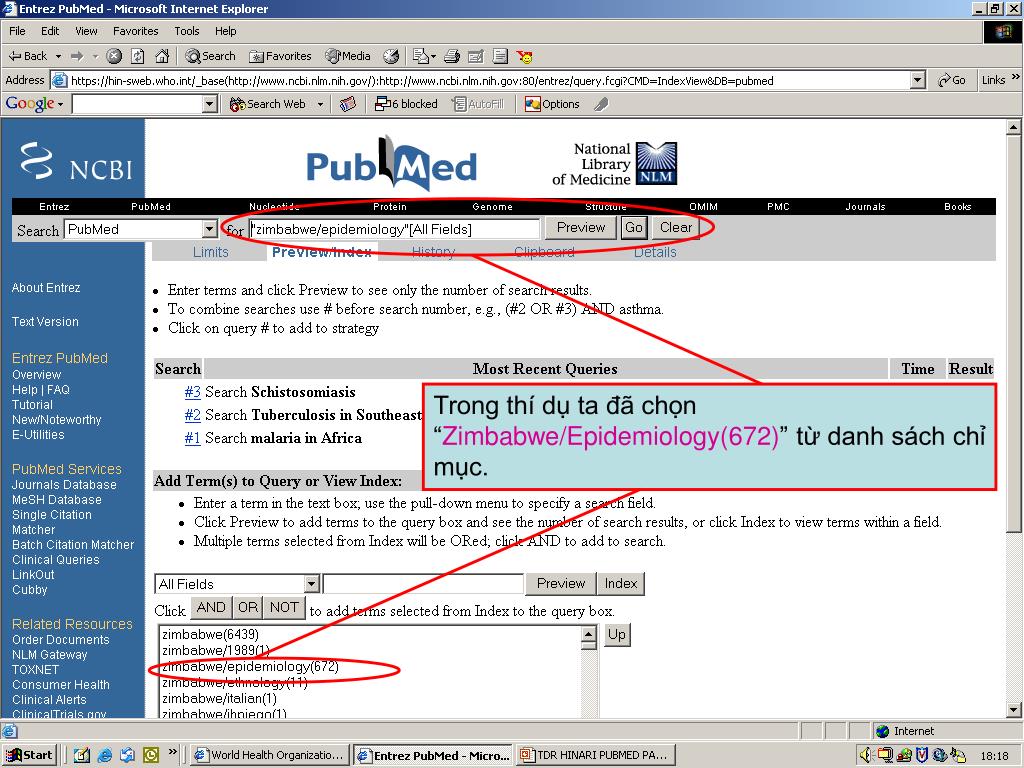Click the NCBI logo
The height and width of the screenshot is (768, 1024).
[x=76, y=161]
